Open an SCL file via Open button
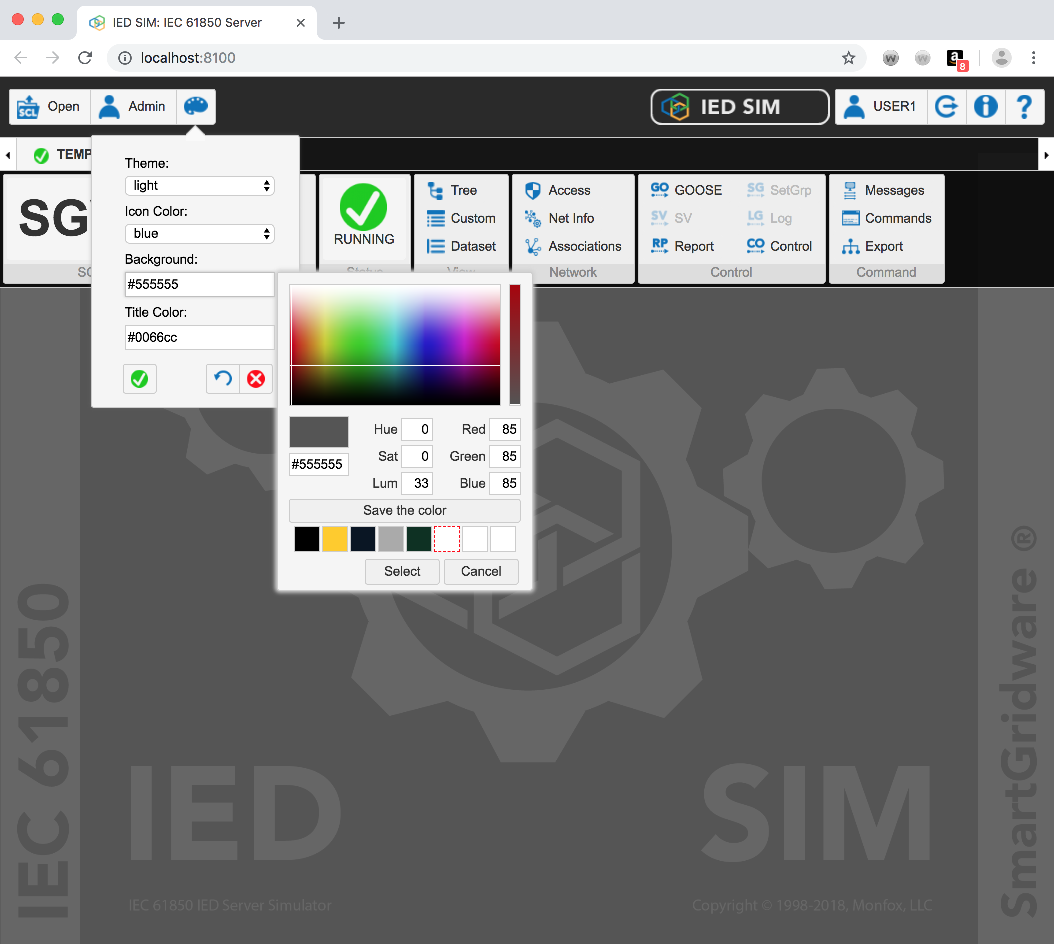Screen dimensions: 1054x944 coord(49,106)
